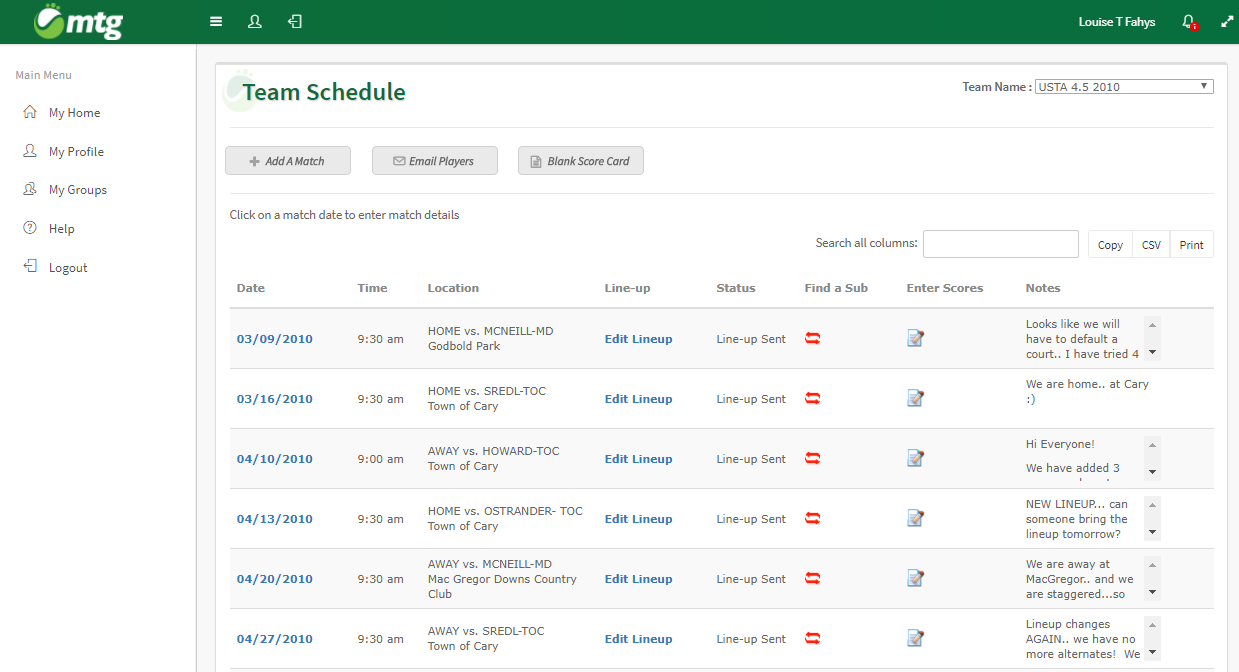Toggle fullscreen with the expand arrows icon
This screenshot has width=1239, height=672.
(x=1227, y=21)
